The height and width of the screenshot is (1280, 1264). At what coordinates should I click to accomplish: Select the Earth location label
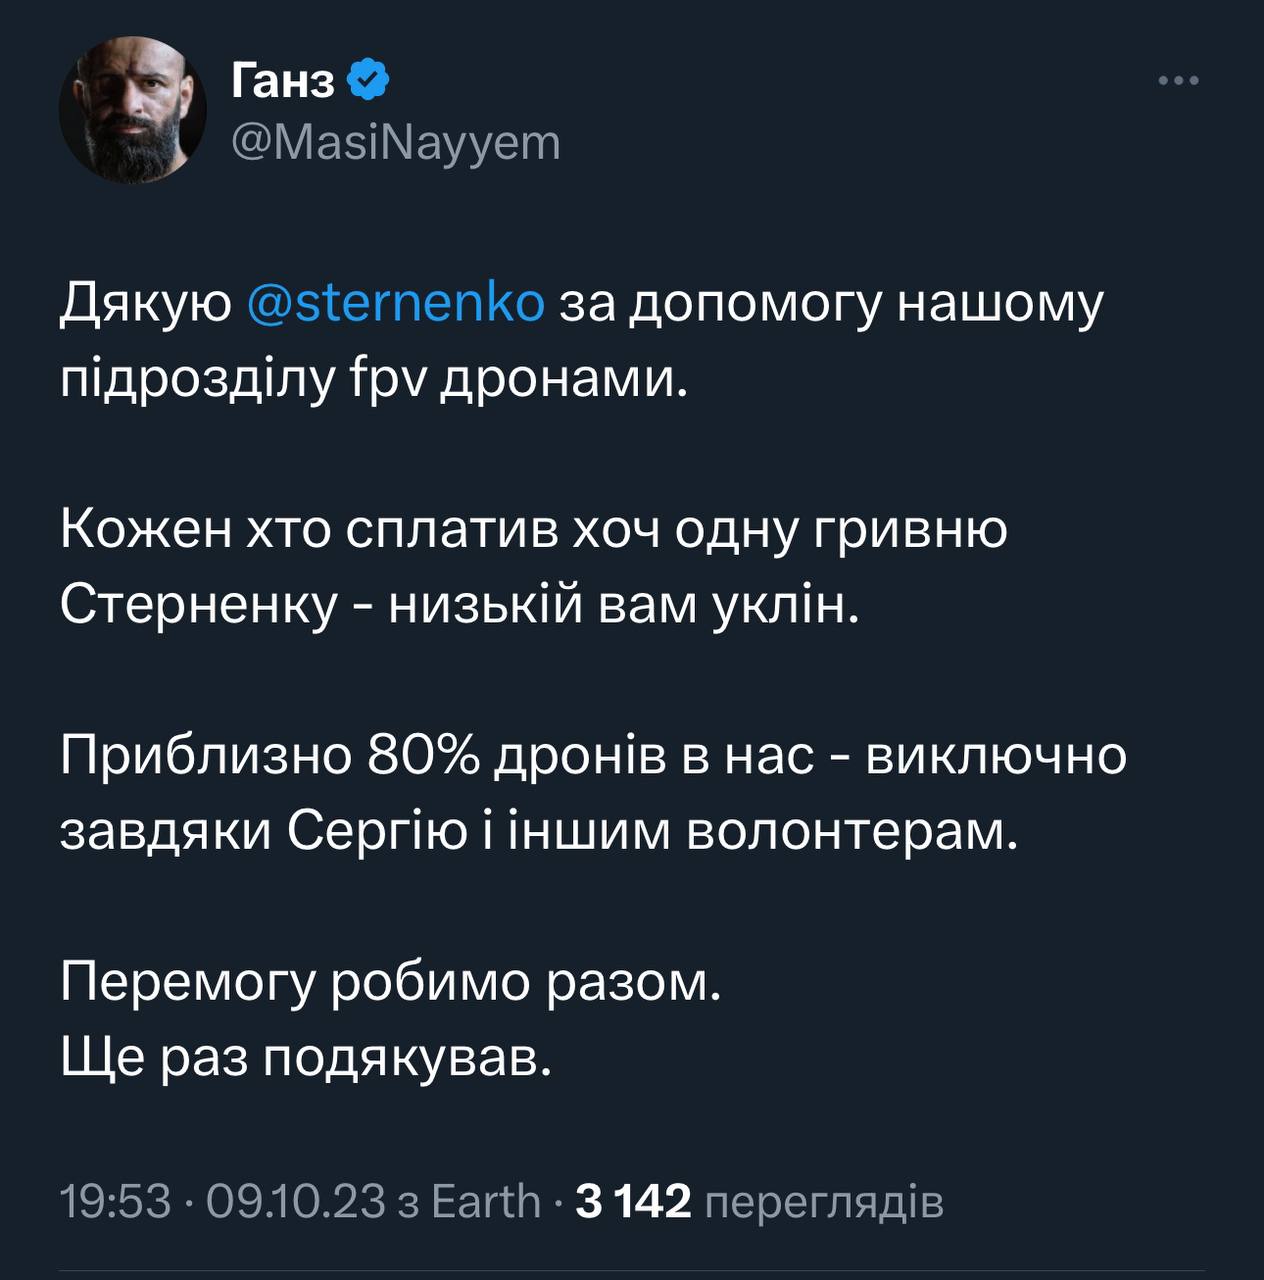click(x=485, y=1201)
